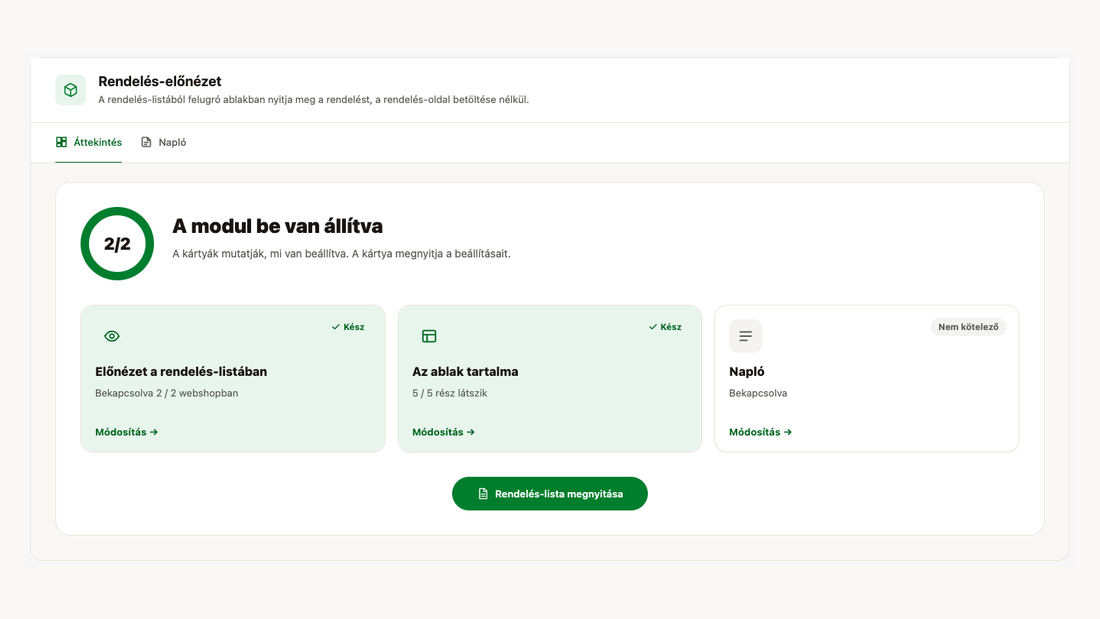Screen dimensions: 1100x619
Task: Open the Áttekintés tab
Action: (x=88, y=142)
